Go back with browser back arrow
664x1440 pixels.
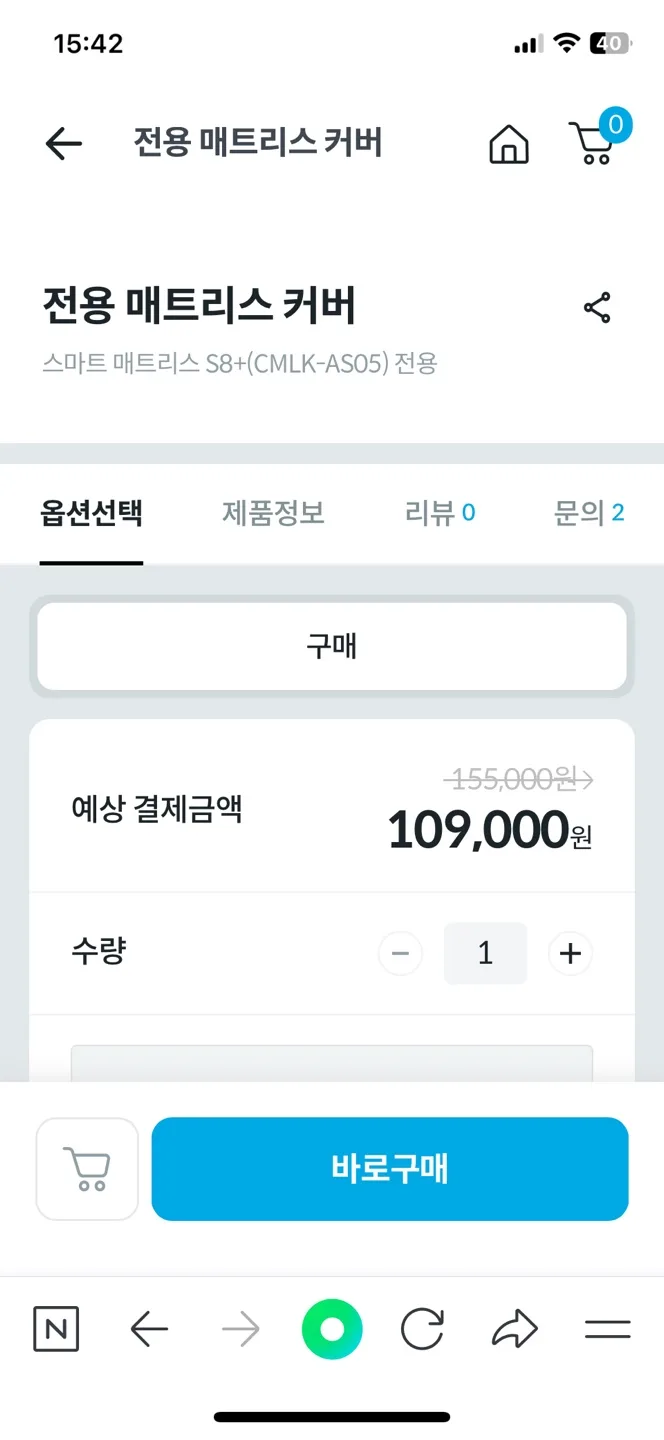[149, 1329]
